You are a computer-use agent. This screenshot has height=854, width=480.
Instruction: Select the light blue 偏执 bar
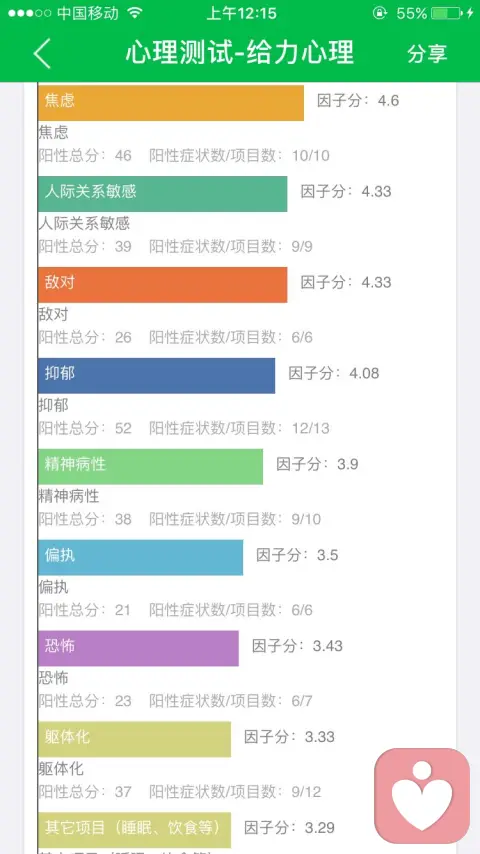(x=141, y=558)
